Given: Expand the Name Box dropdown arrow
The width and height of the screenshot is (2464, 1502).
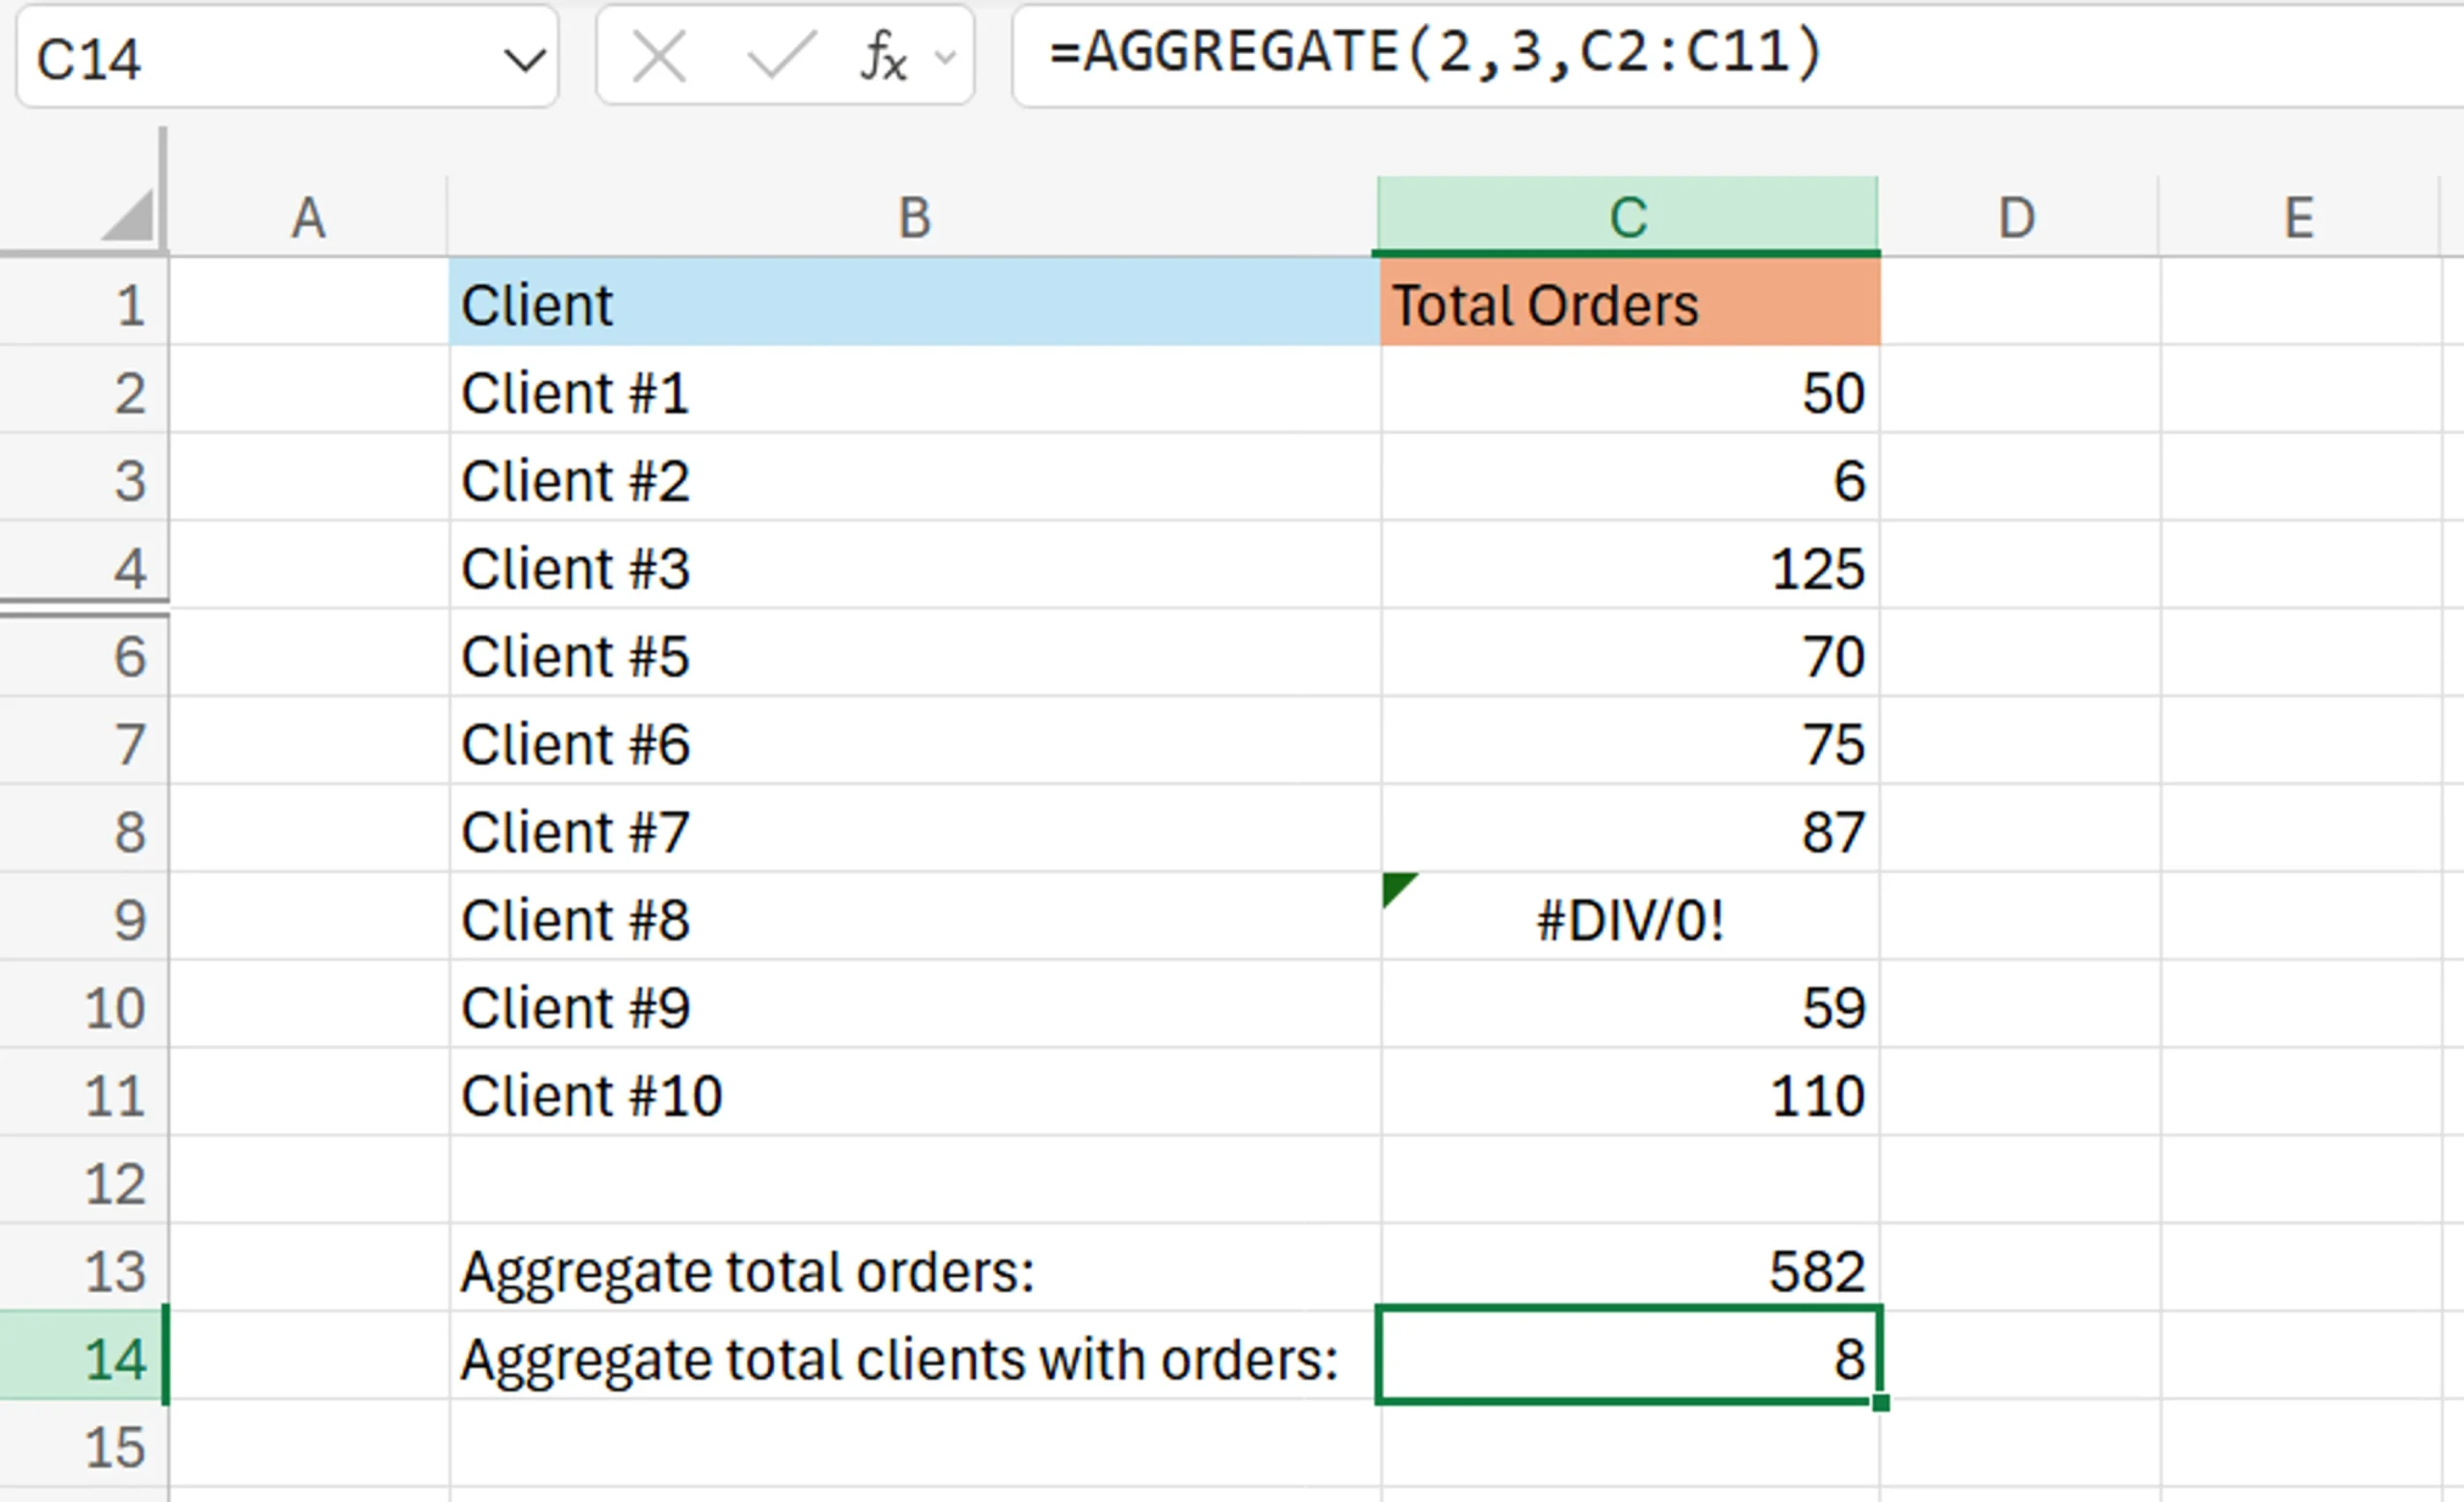Looking at the screenshot, I should tap(524, 60).
